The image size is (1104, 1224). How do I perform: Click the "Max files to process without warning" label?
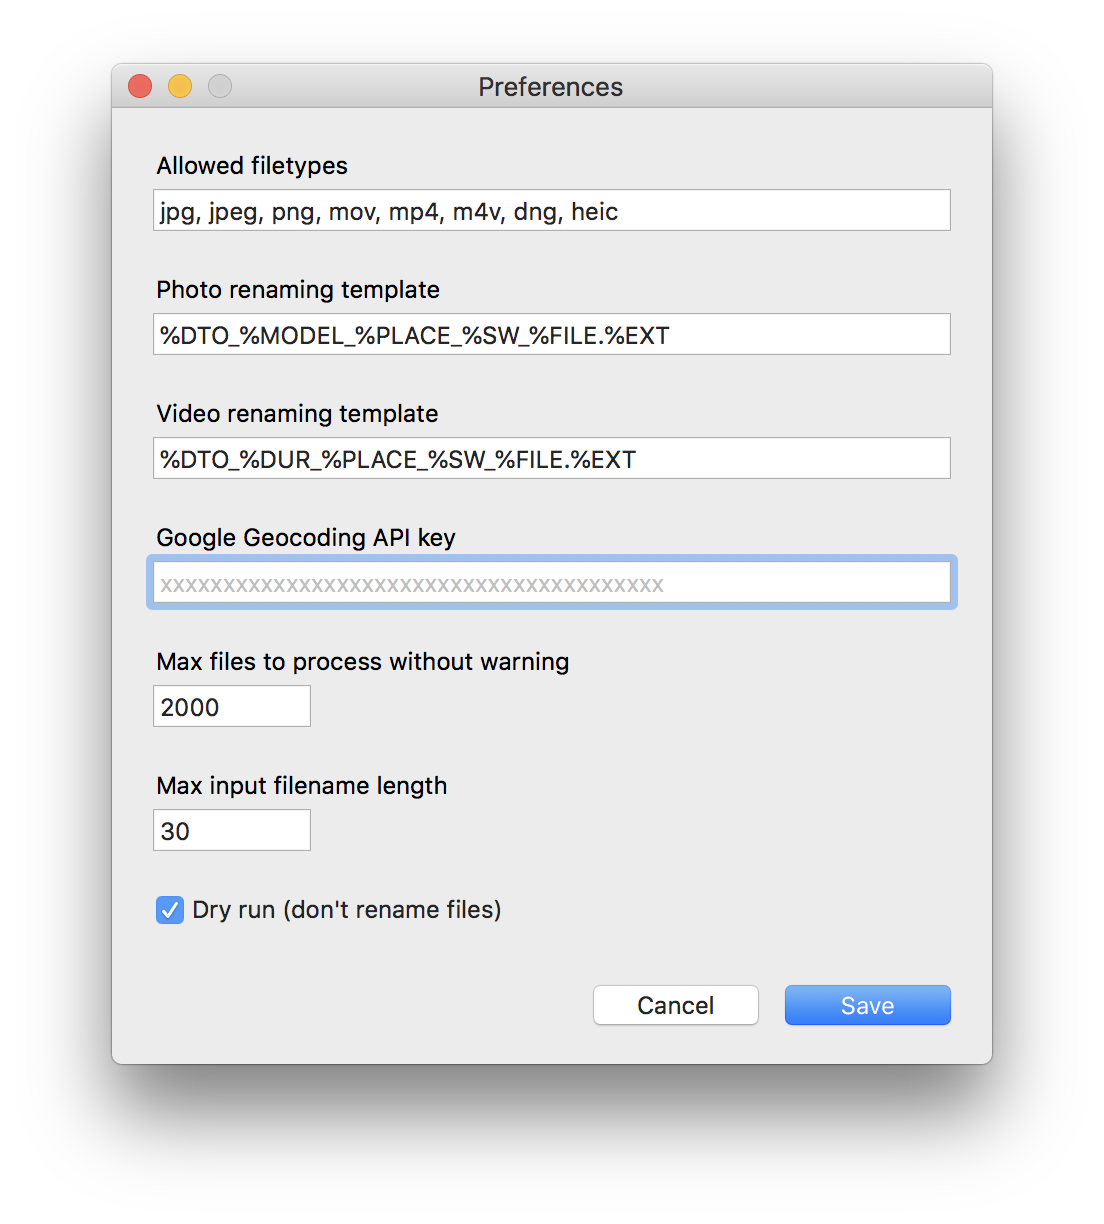[363, 662]
